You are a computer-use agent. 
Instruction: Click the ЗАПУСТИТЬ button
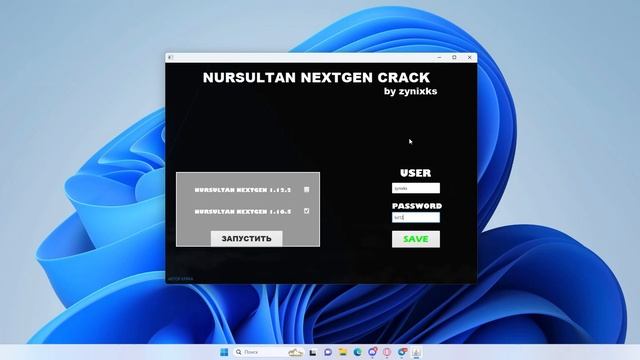pyautogui.click(x=247, y=239)
